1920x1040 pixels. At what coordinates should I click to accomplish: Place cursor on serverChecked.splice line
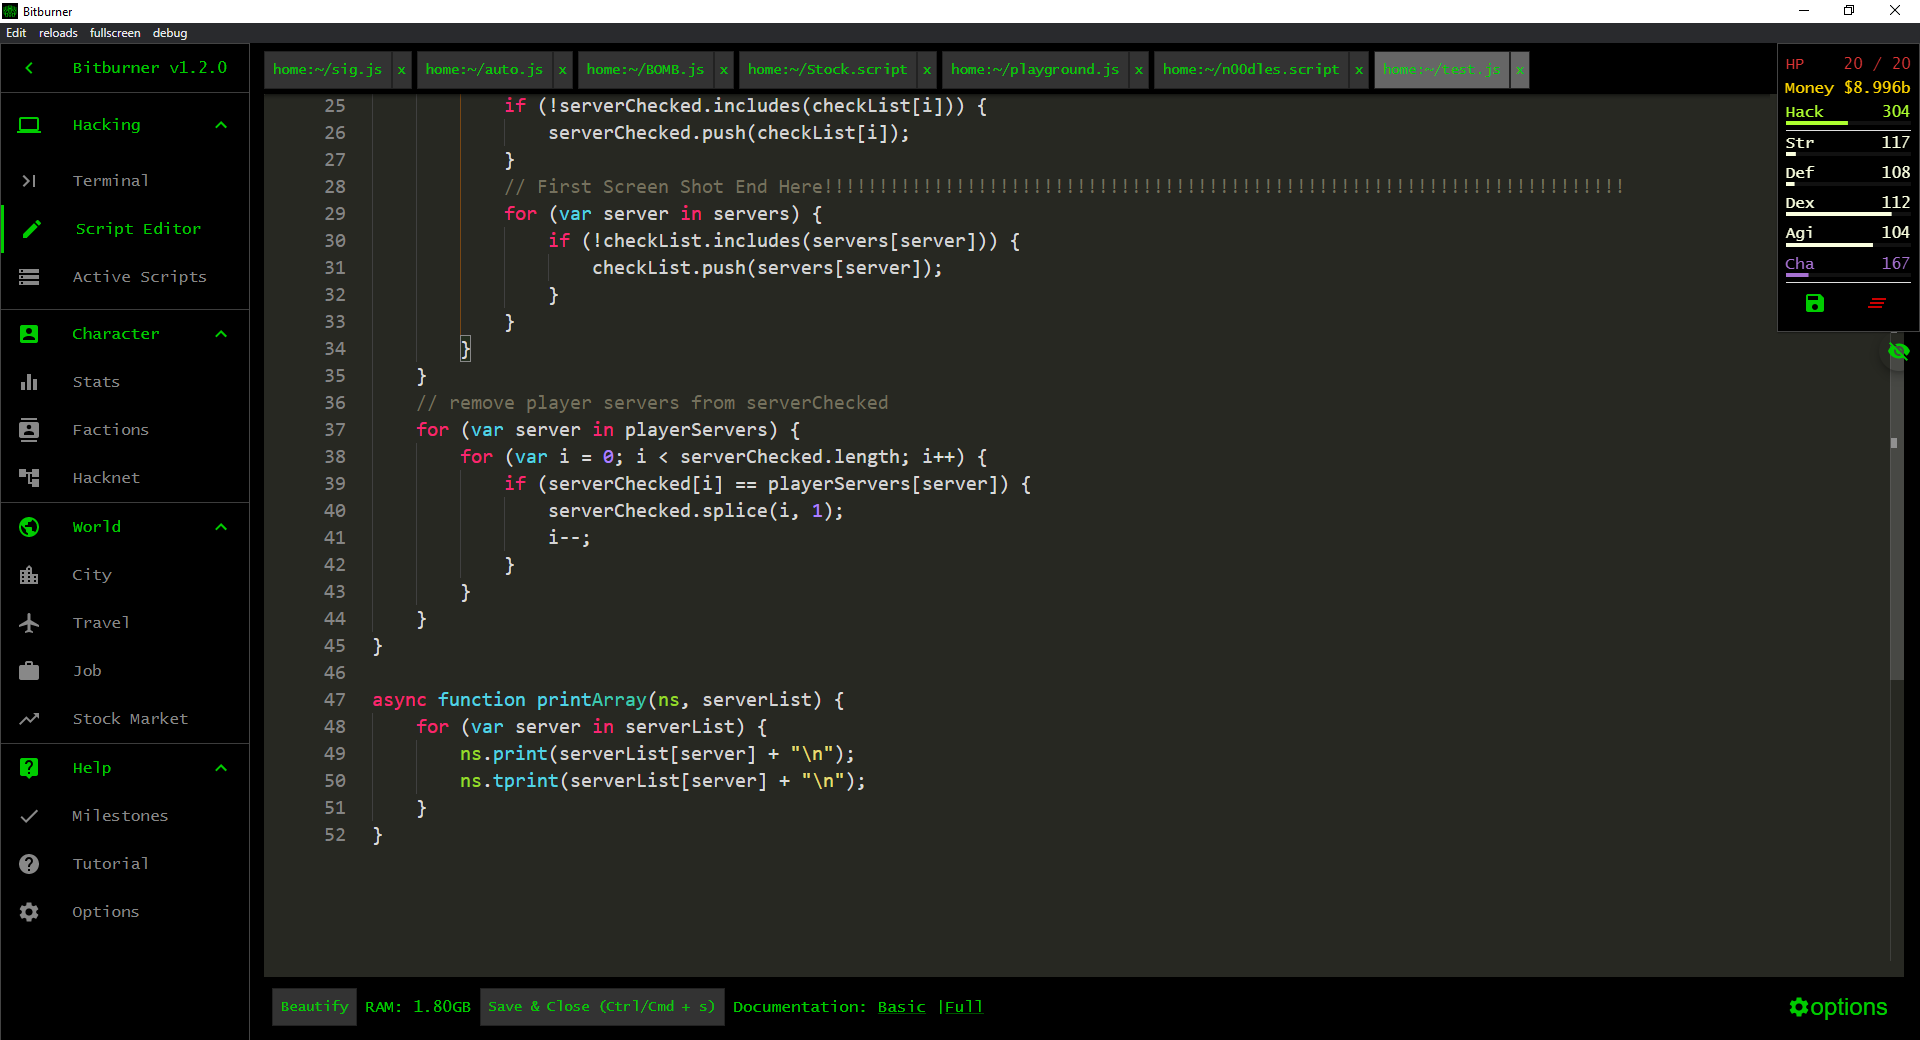click(x=695, y=511)
